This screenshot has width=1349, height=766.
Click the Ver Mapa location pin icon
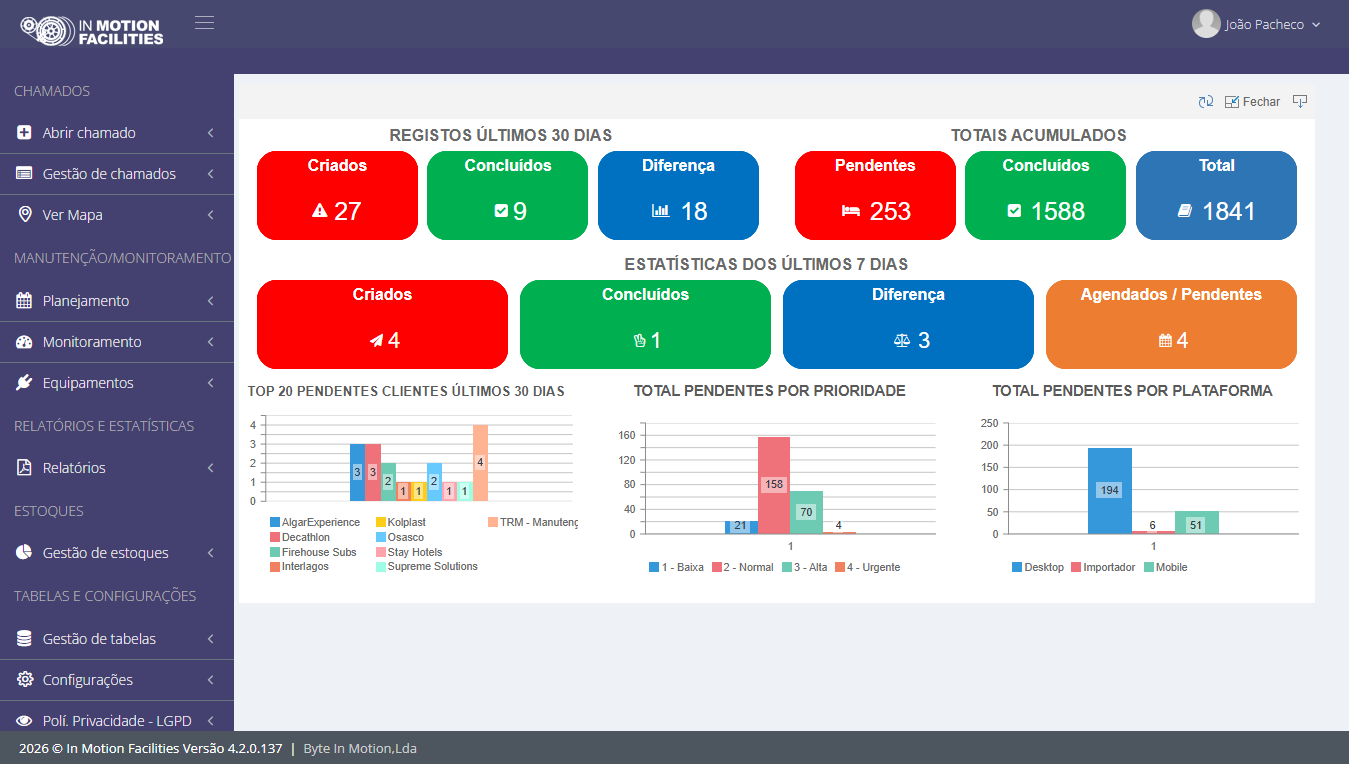24,214
